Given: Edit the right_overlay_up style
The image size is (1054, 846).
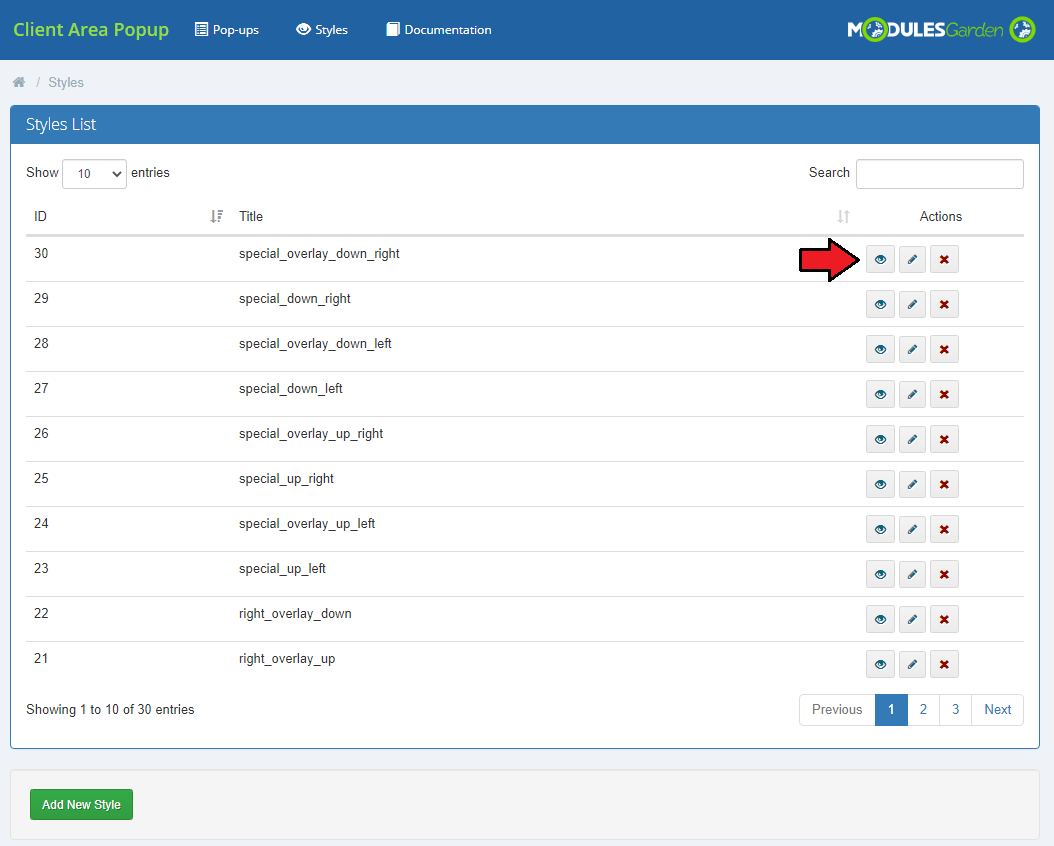Looking at the screenshot, I should coord(912,665).
